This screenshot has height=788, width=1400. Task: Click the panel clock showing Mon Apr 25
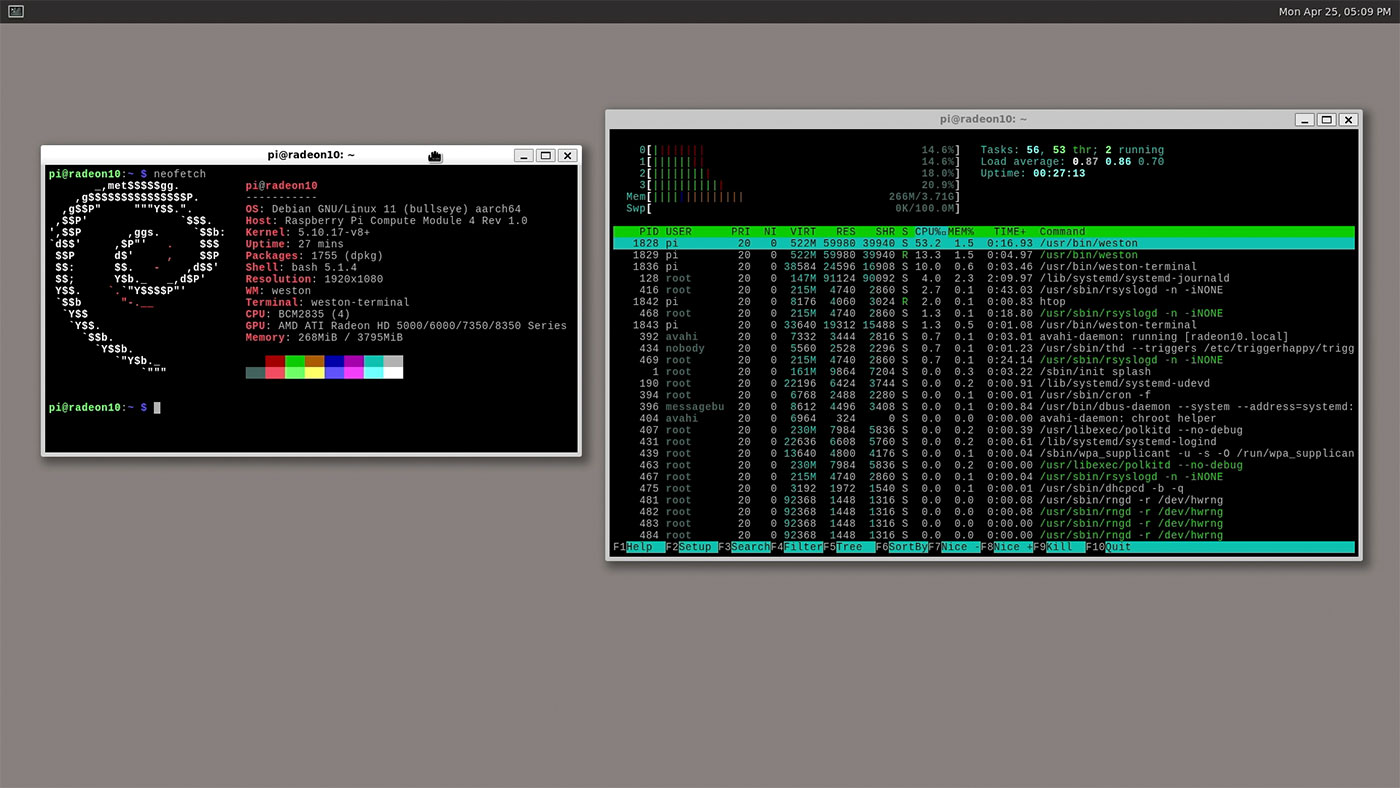[1333, 12]
